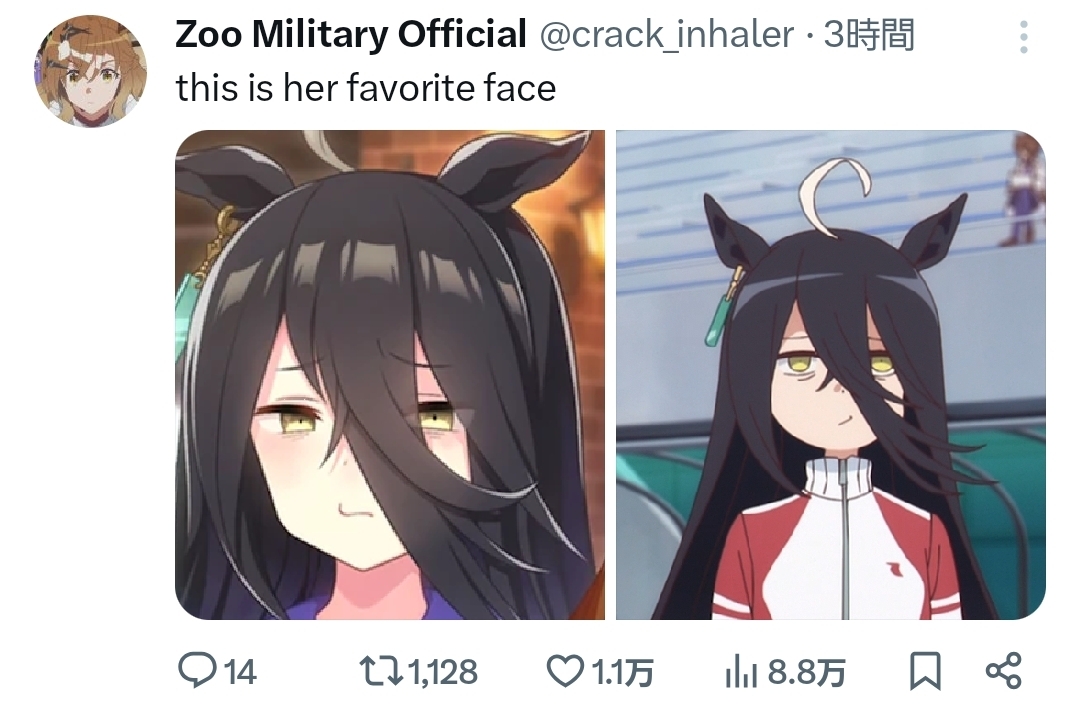Click the 1,128 retweet count
Image resolution: width=1080 pixels, height=717 pixels.
point(443,672)
